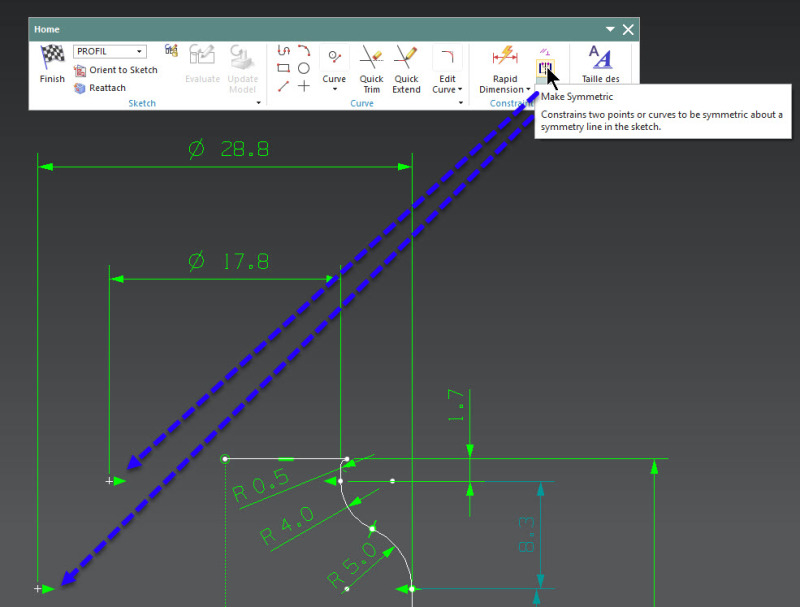Click the Rapid Dimension tool icon

pyautogui.click(x=505, y=57)
